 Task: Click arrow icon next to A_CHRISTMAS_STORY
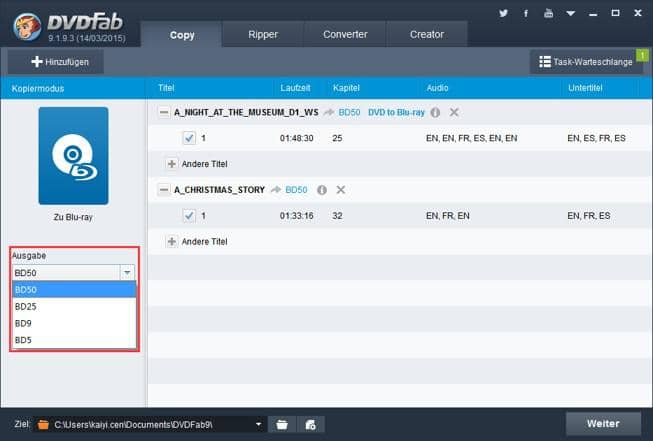click(x=275, y=190)
